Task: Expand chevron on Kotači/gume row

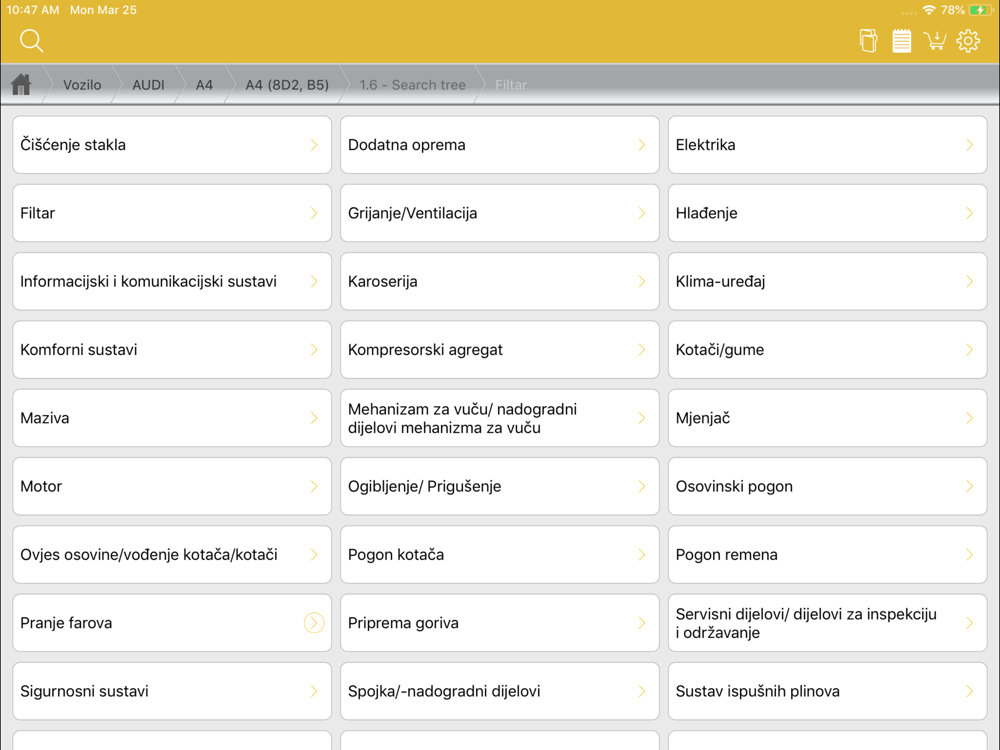Action: tap(969, 349)
